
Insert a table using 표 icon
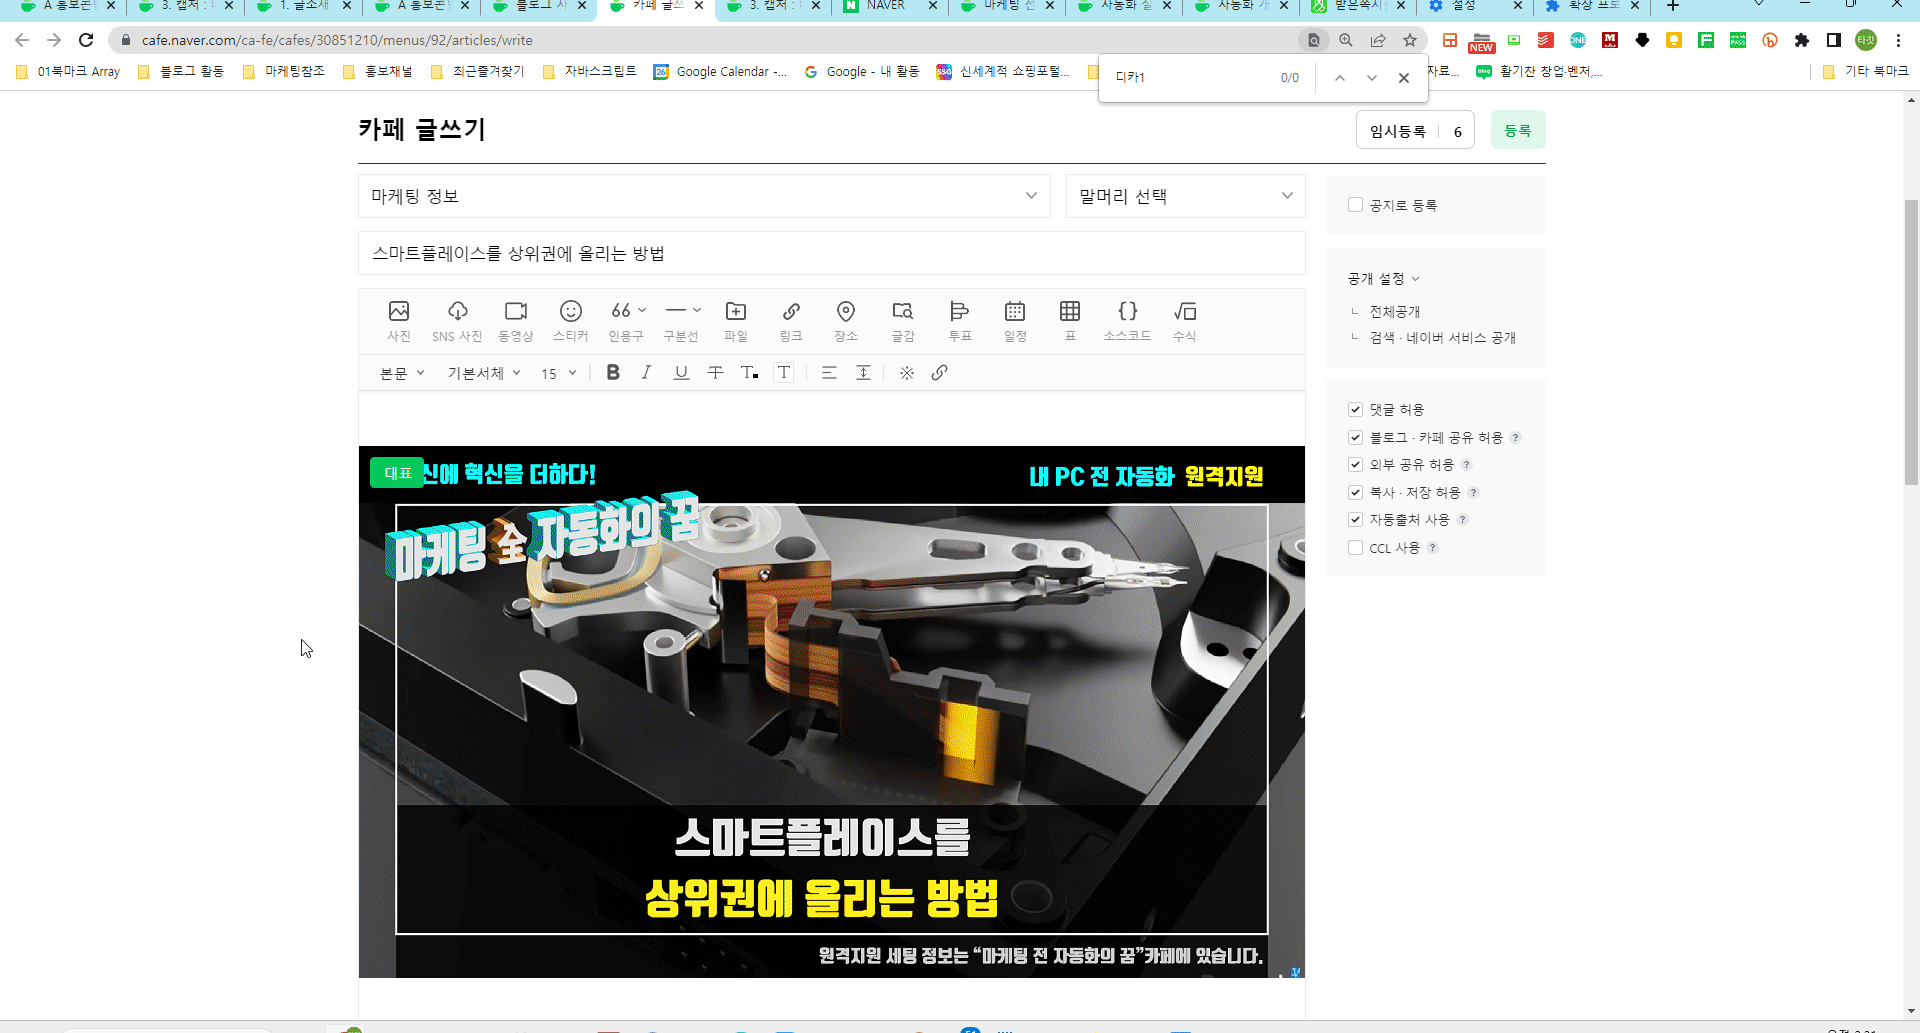[x=1070, y=321]
